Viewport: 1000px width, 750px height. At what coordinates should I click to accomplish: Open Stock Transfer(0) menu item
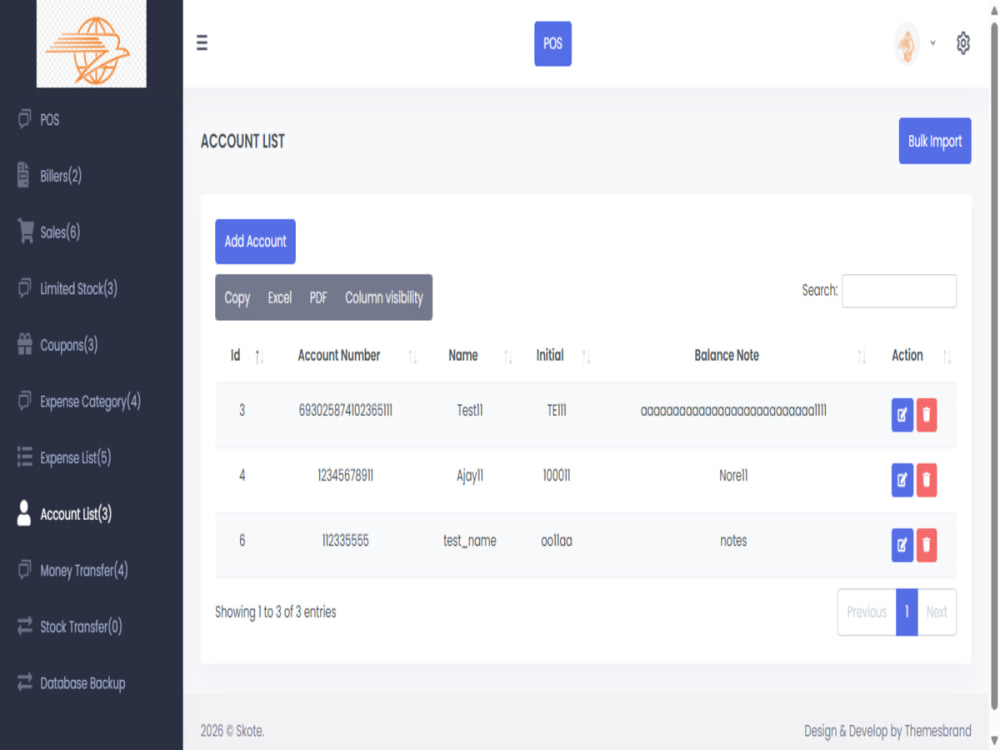81,627
